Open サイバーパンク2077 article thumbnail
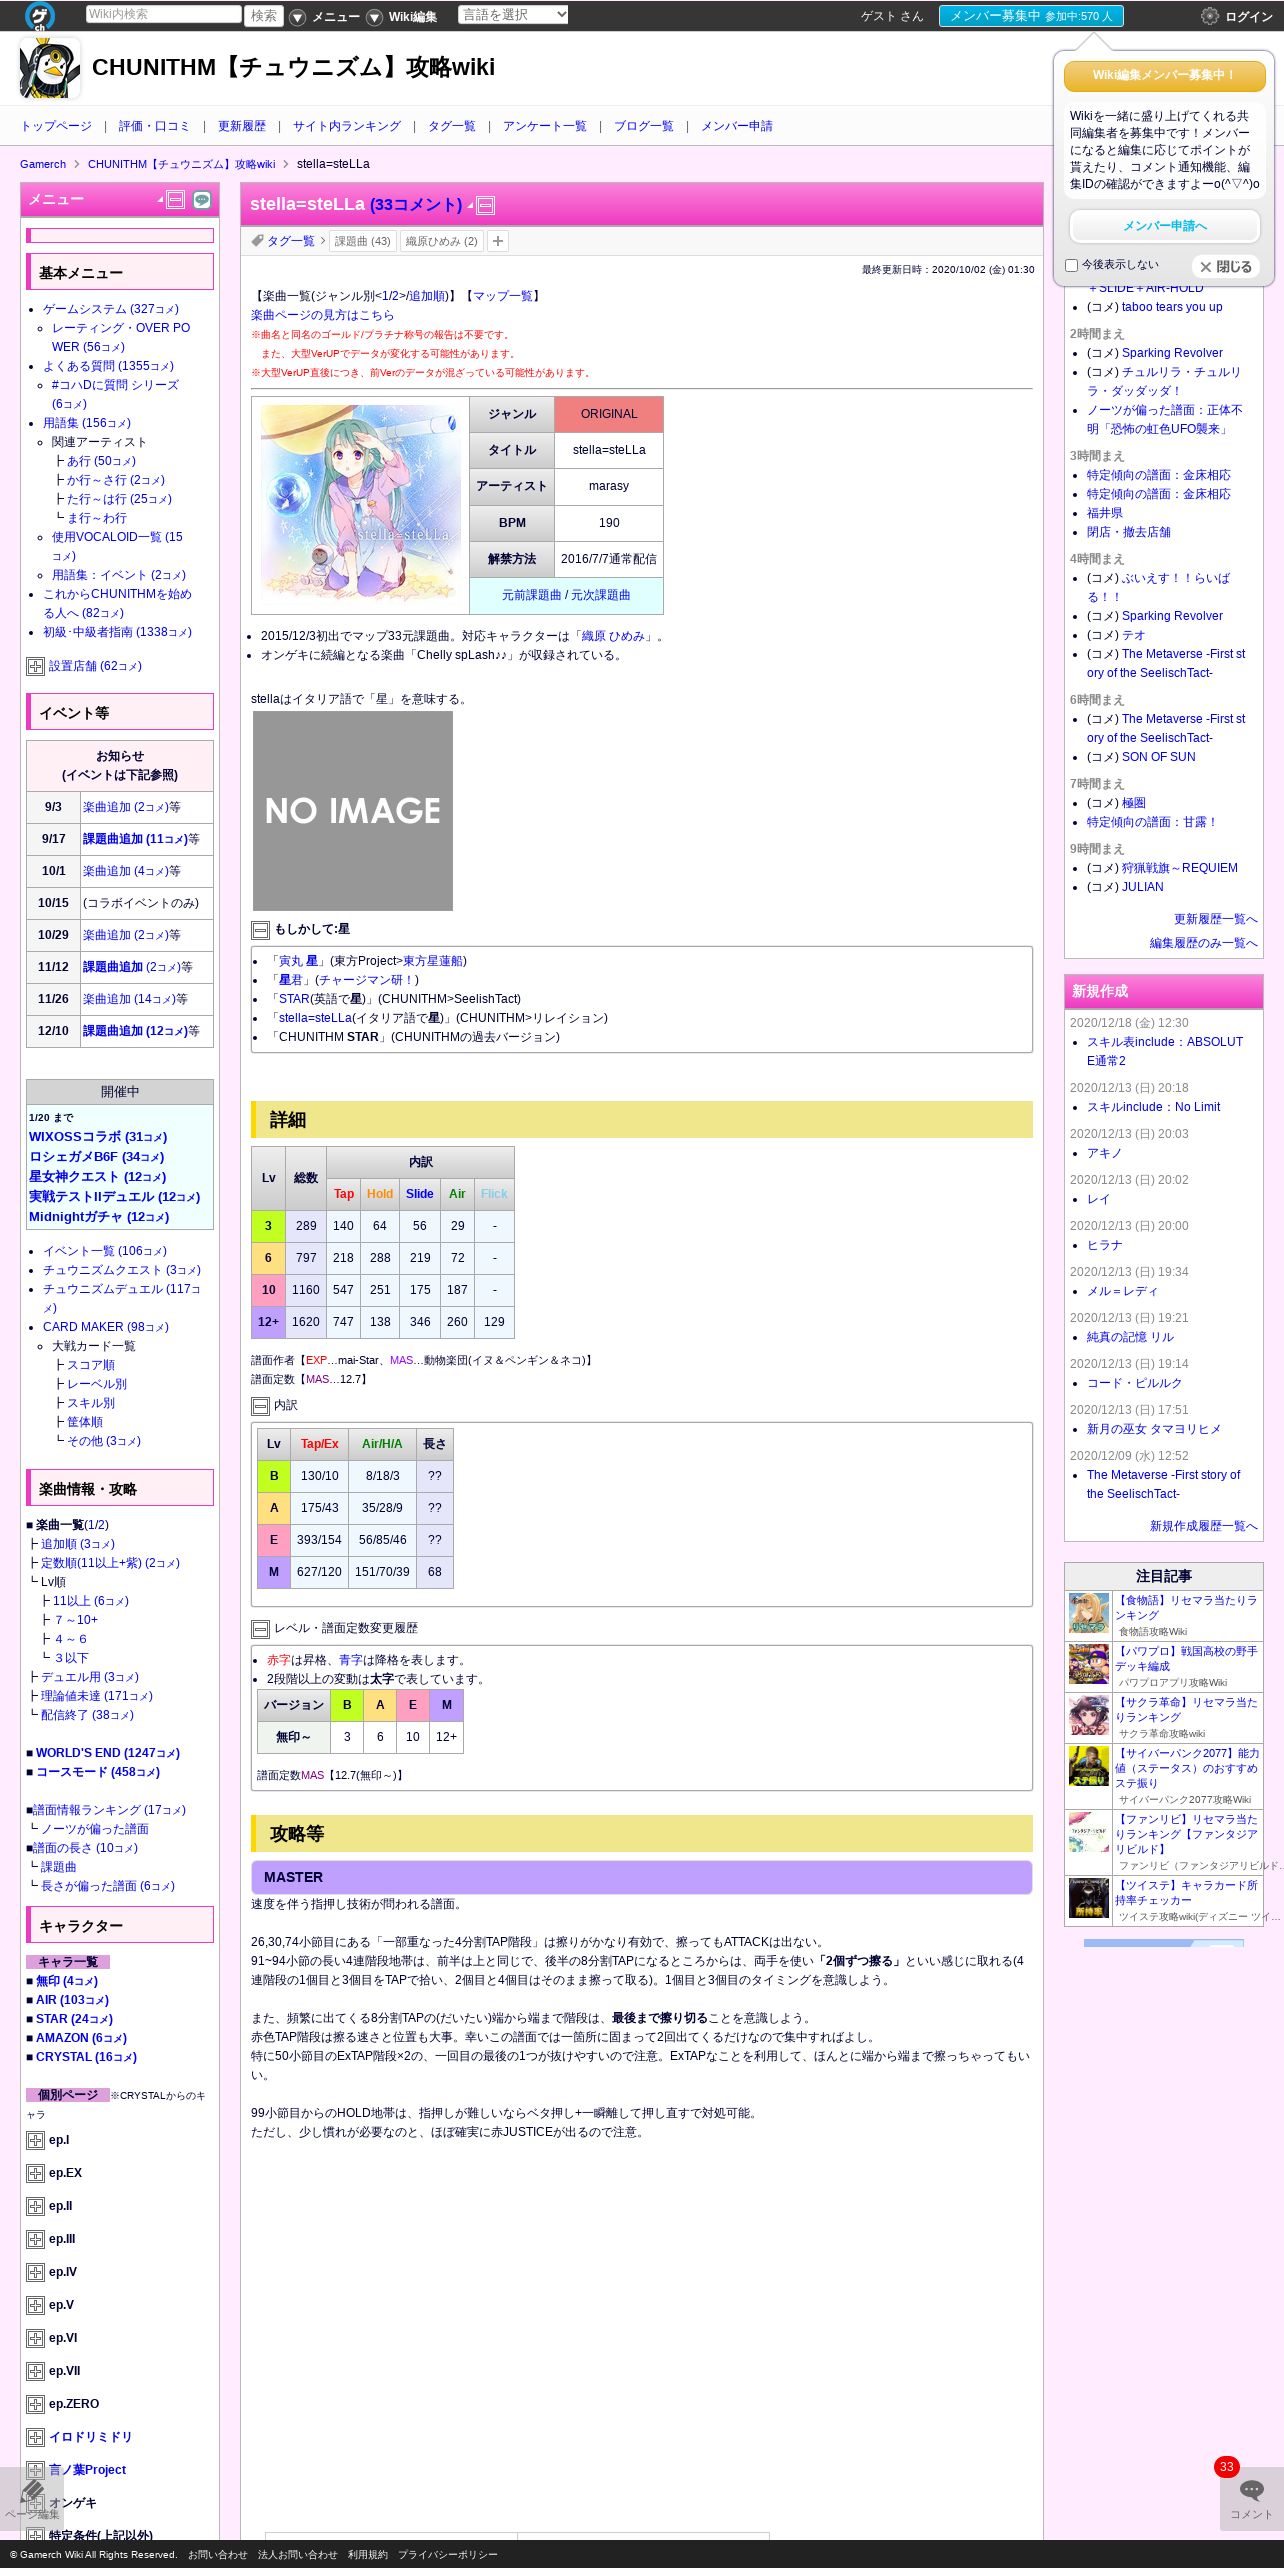1284x2568 pixels. click(1089, 1767)
